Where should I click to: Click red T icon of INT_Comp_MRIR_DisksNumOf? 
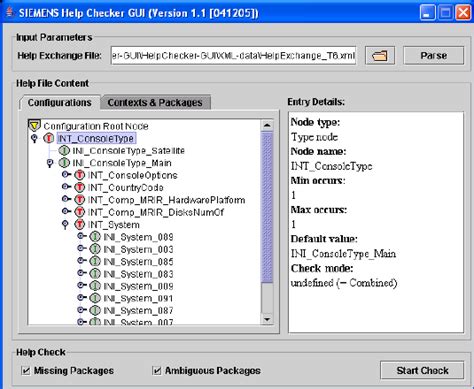[x=80, y=212]
